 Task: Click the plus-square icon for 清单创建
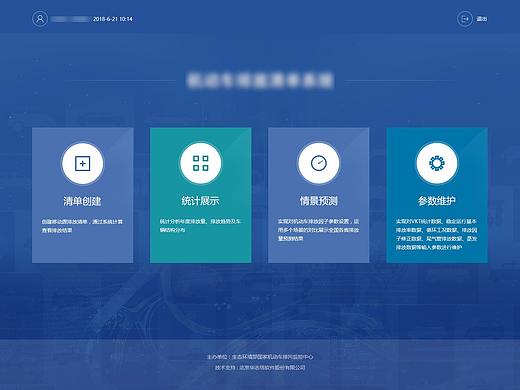click(83, 164)
